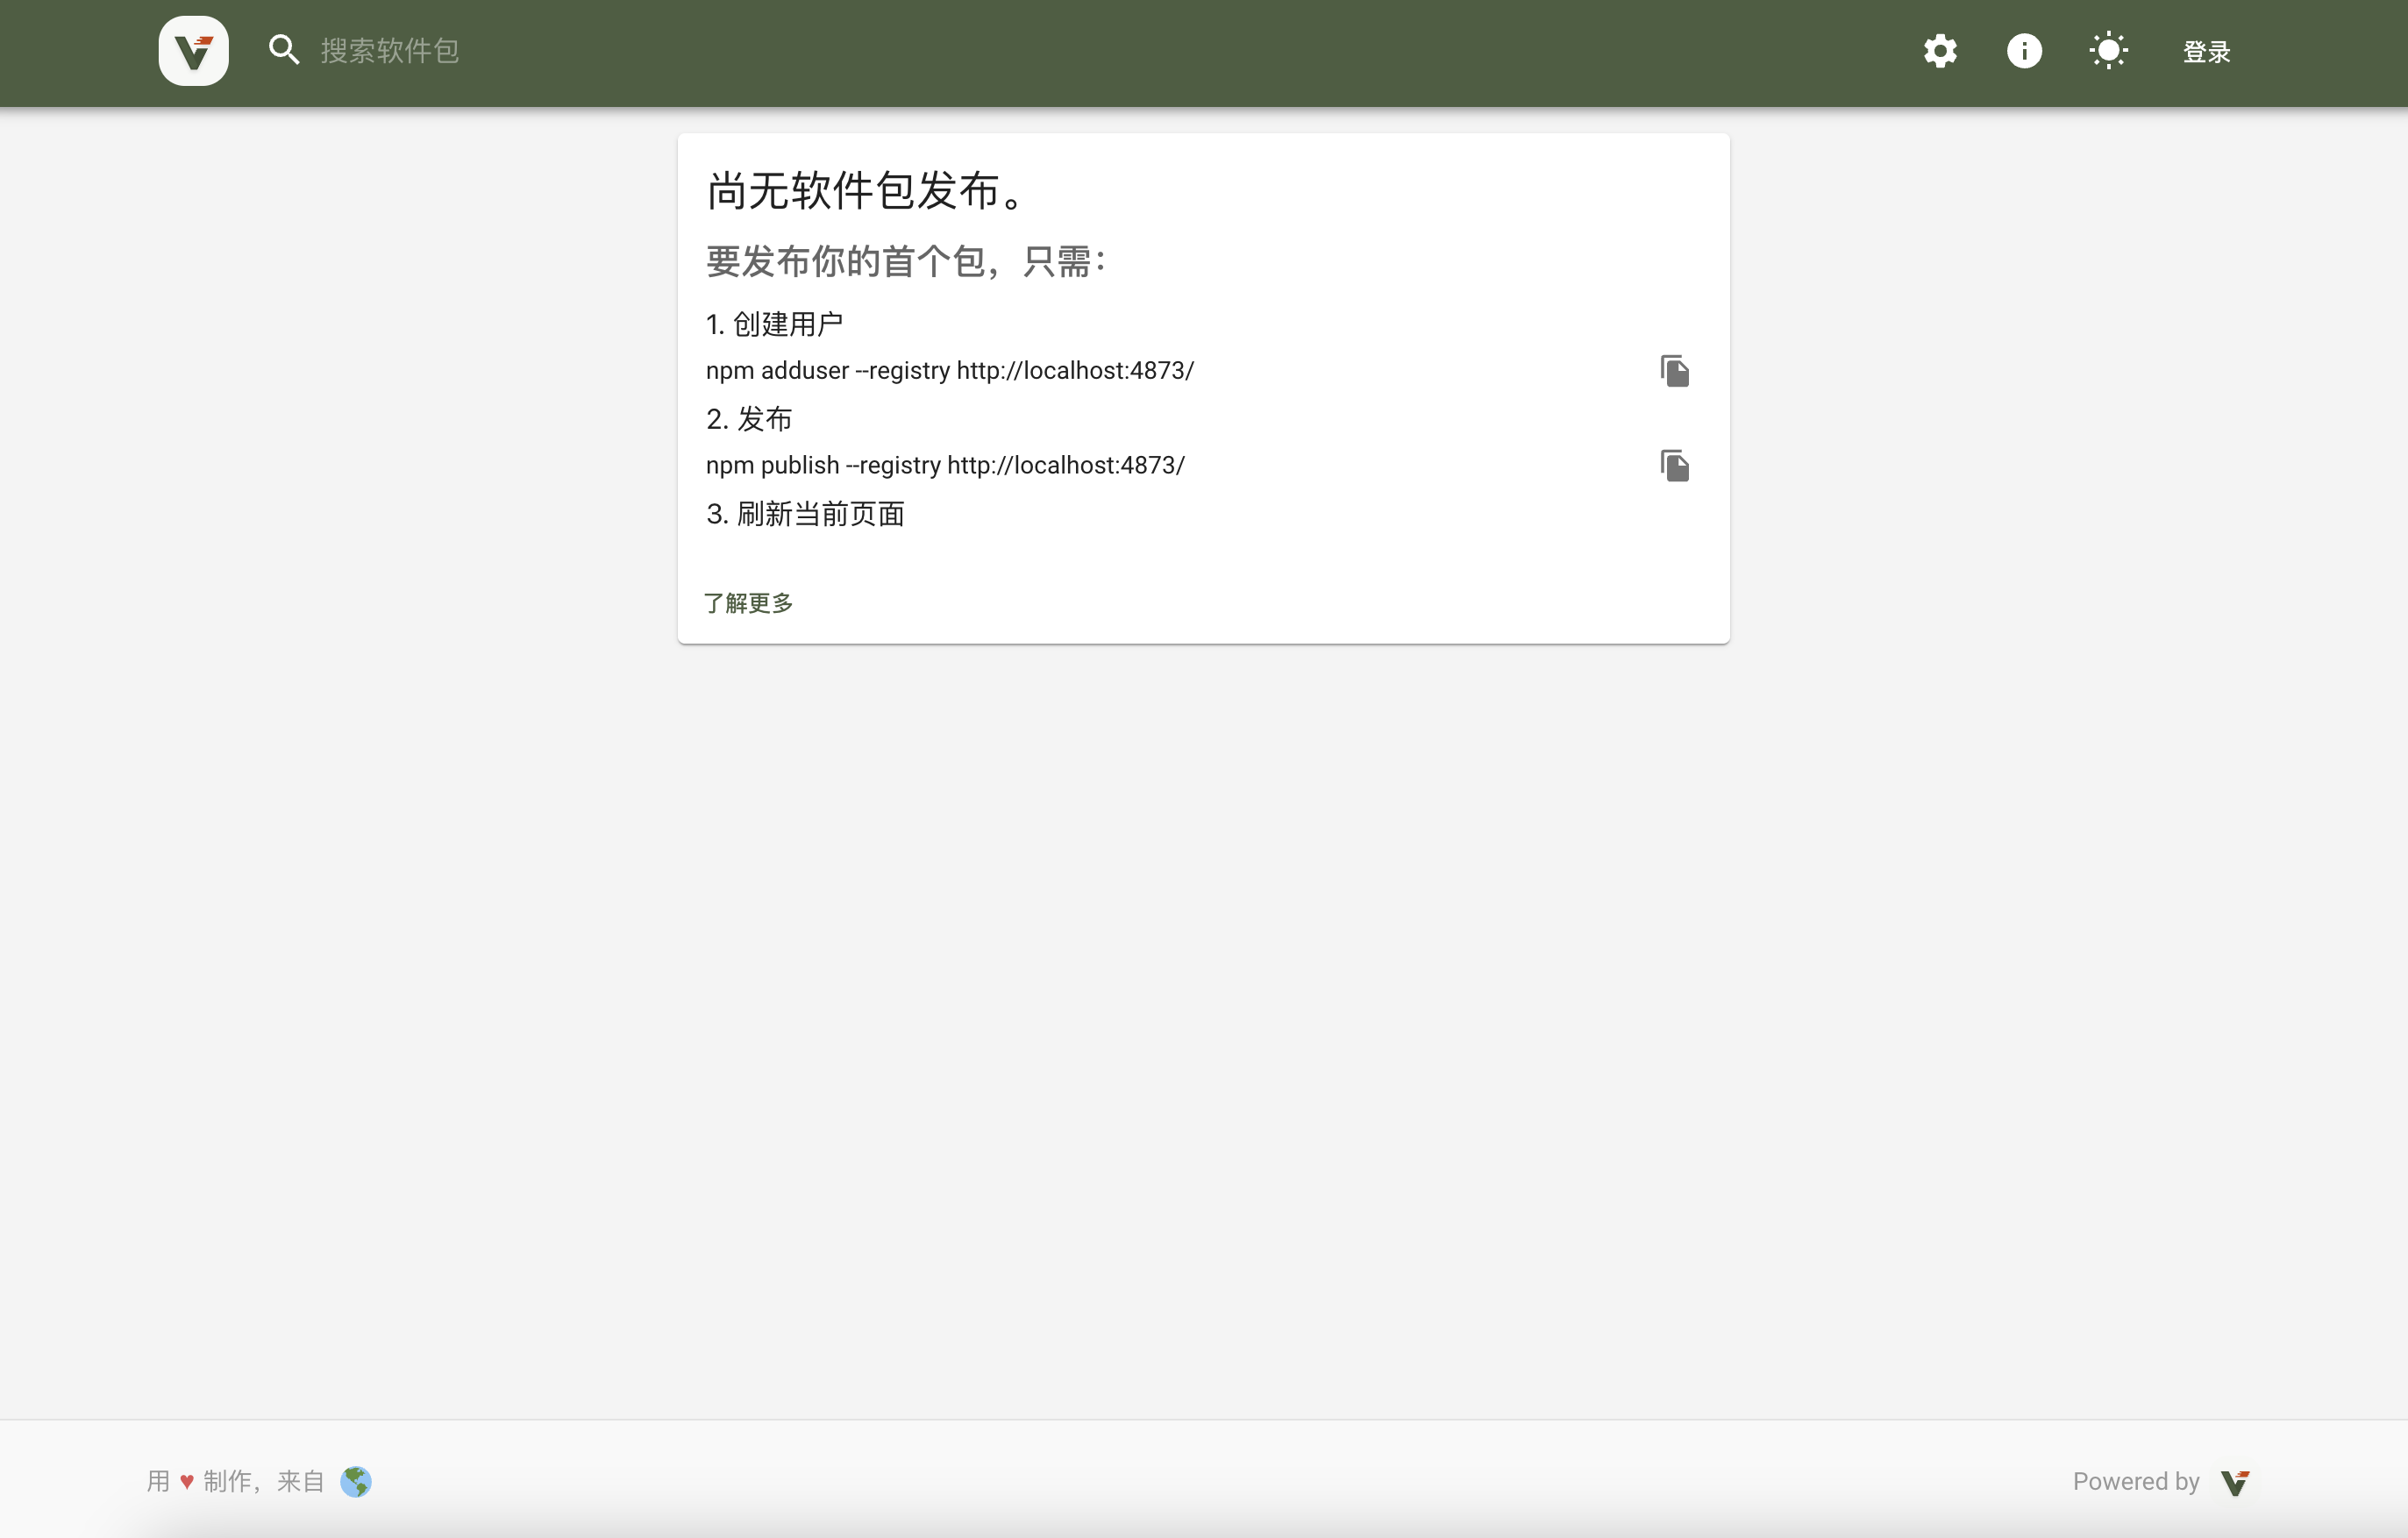2408x1538 pixels.
Task: Toggle the light/dark theme sun icon
Action: click(x=2108, y=51)
